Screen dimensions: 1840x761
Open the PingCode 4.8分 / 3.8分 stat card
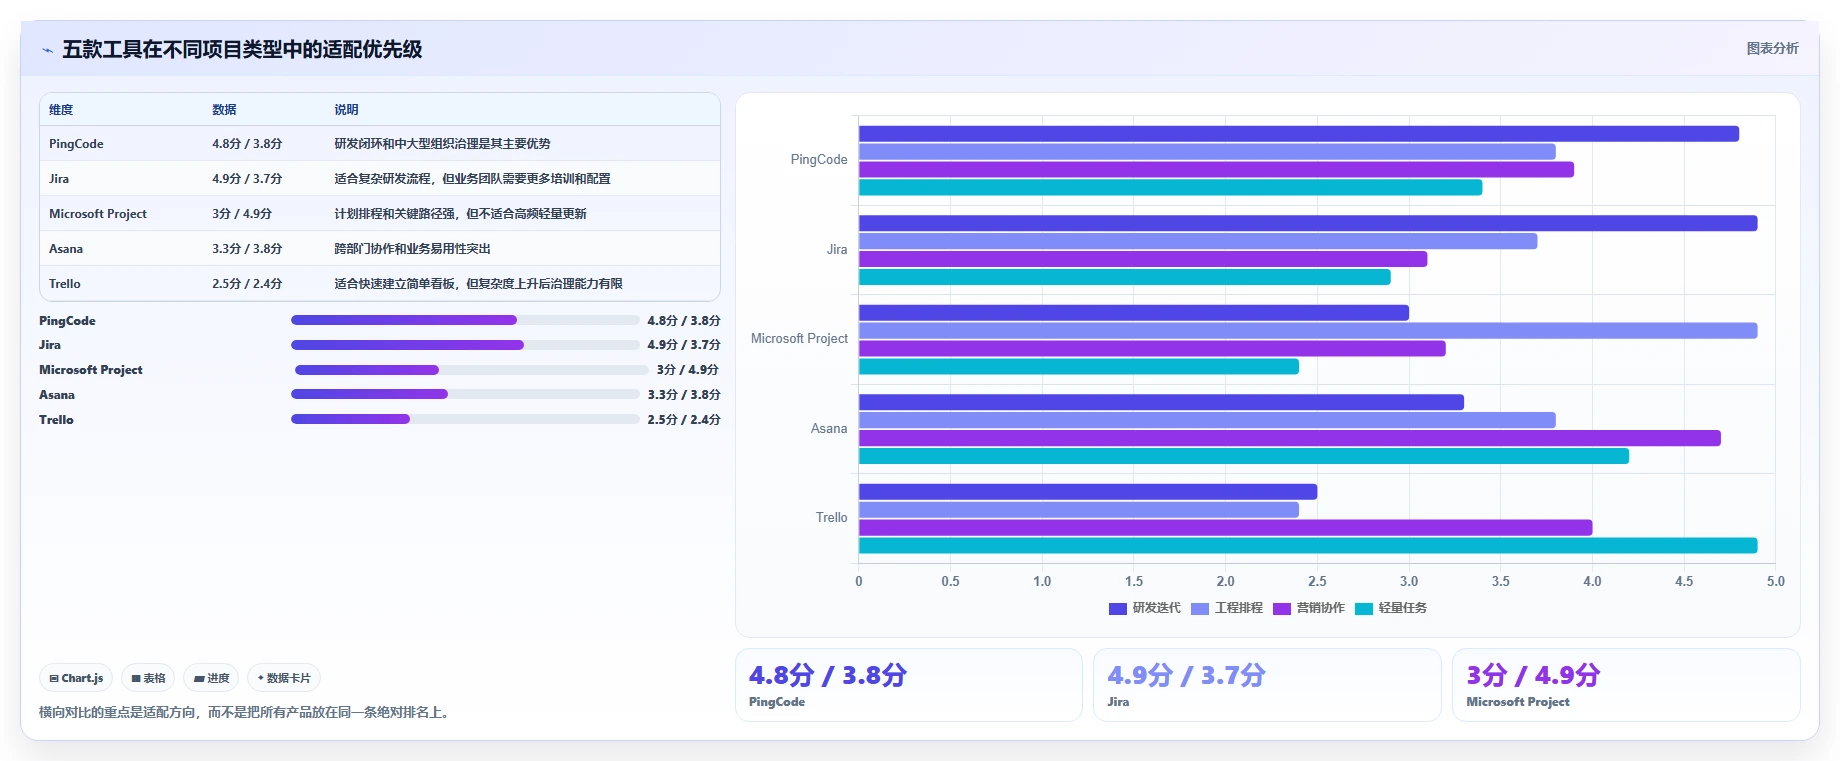(909, 685)
